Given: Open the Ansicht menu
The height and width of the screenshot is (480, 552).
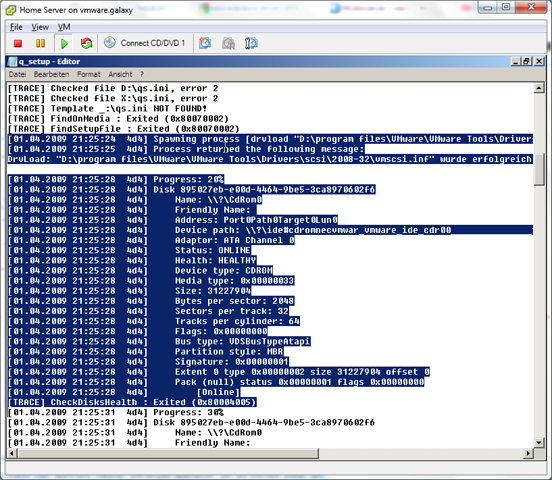Looking at the screenshot, I should pos(120,74).
